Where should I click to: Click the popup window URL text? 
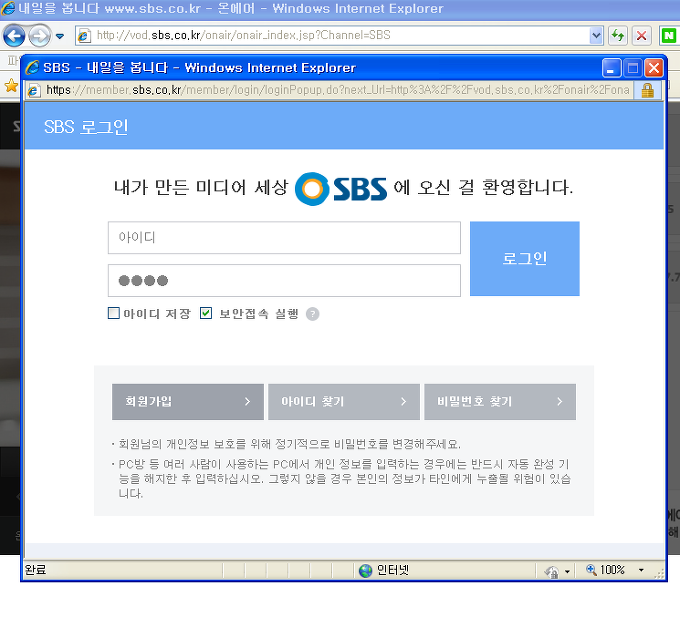pyautogui.click(x=337, y=90)
